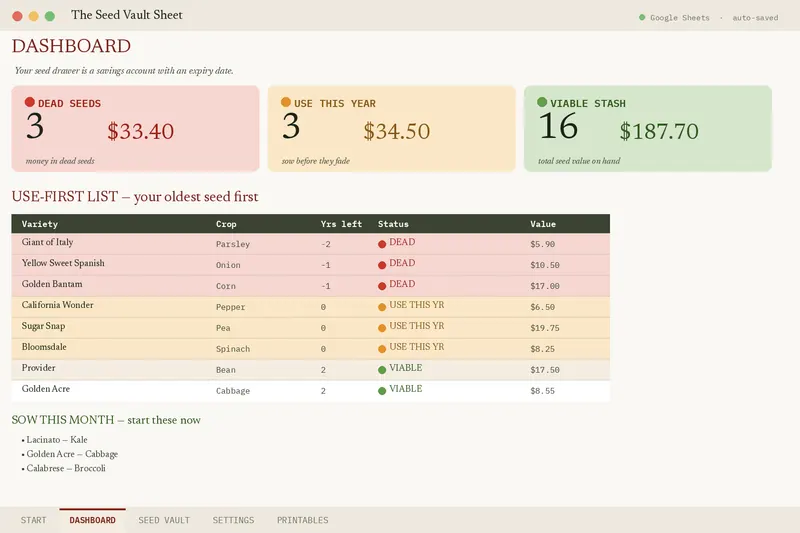The width and height of the screenshot is (800, 533).
Task: Click the $5.90 value cell
Action: [x=542, y=244]
